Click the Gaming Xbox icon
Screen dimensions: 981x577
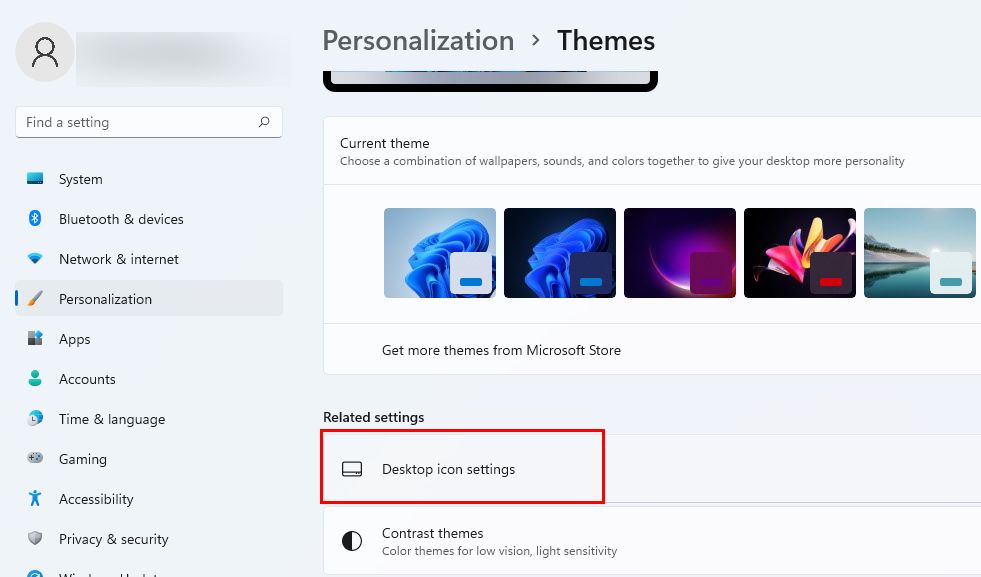pos(33,459)
